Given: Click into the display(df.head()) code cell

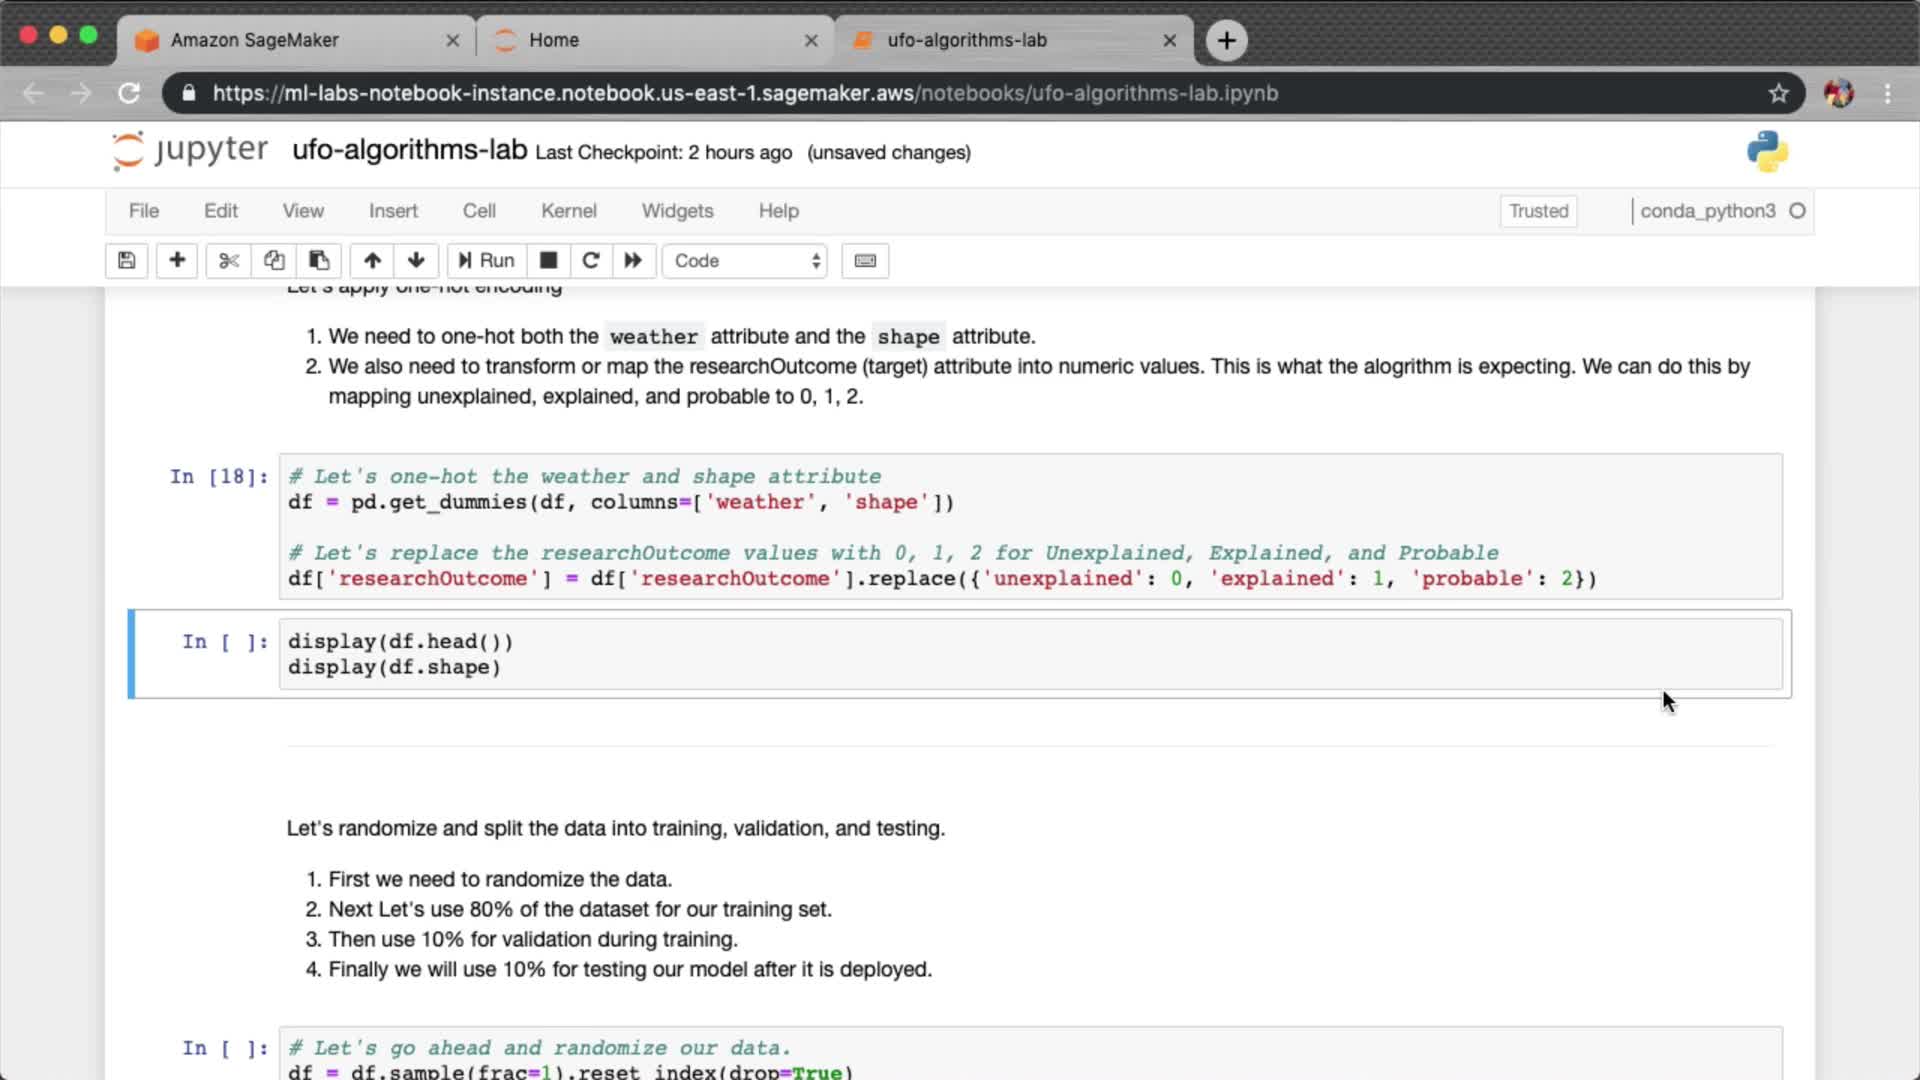Looking at the screenshot, I should (1030, 654).
